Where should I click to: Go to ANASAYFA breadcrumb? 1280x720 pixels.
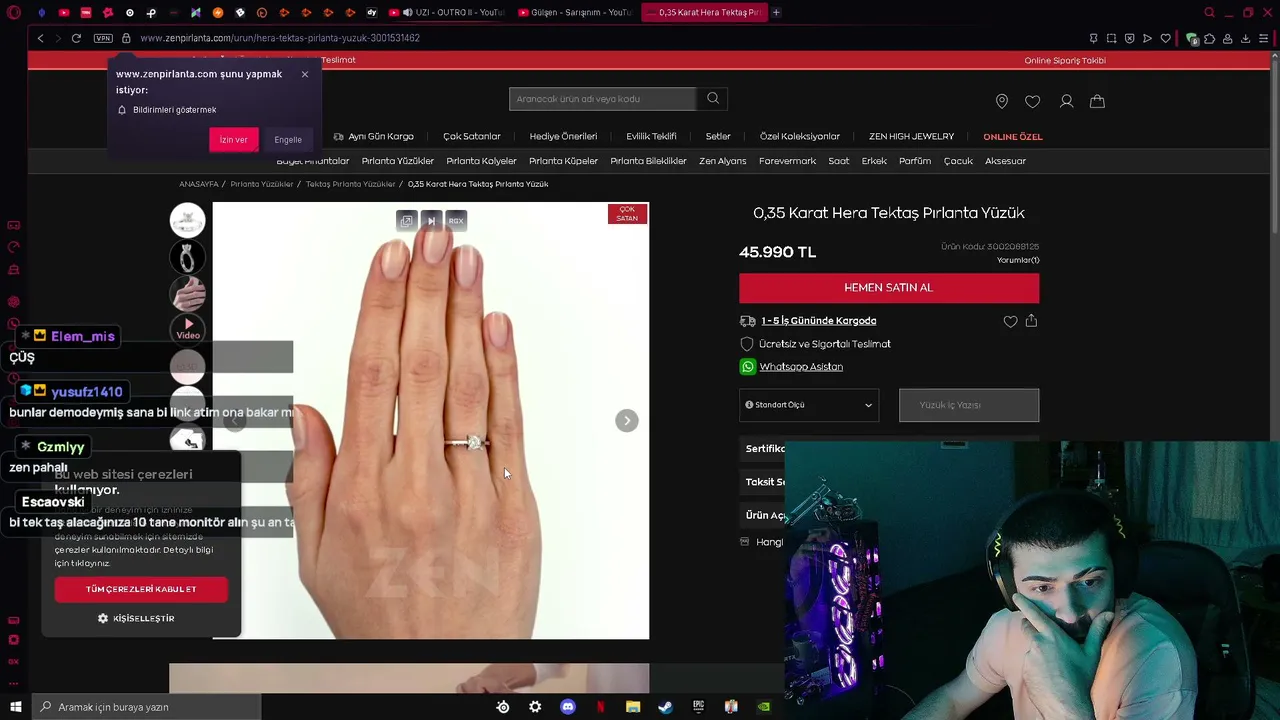[x=199, y=184]
